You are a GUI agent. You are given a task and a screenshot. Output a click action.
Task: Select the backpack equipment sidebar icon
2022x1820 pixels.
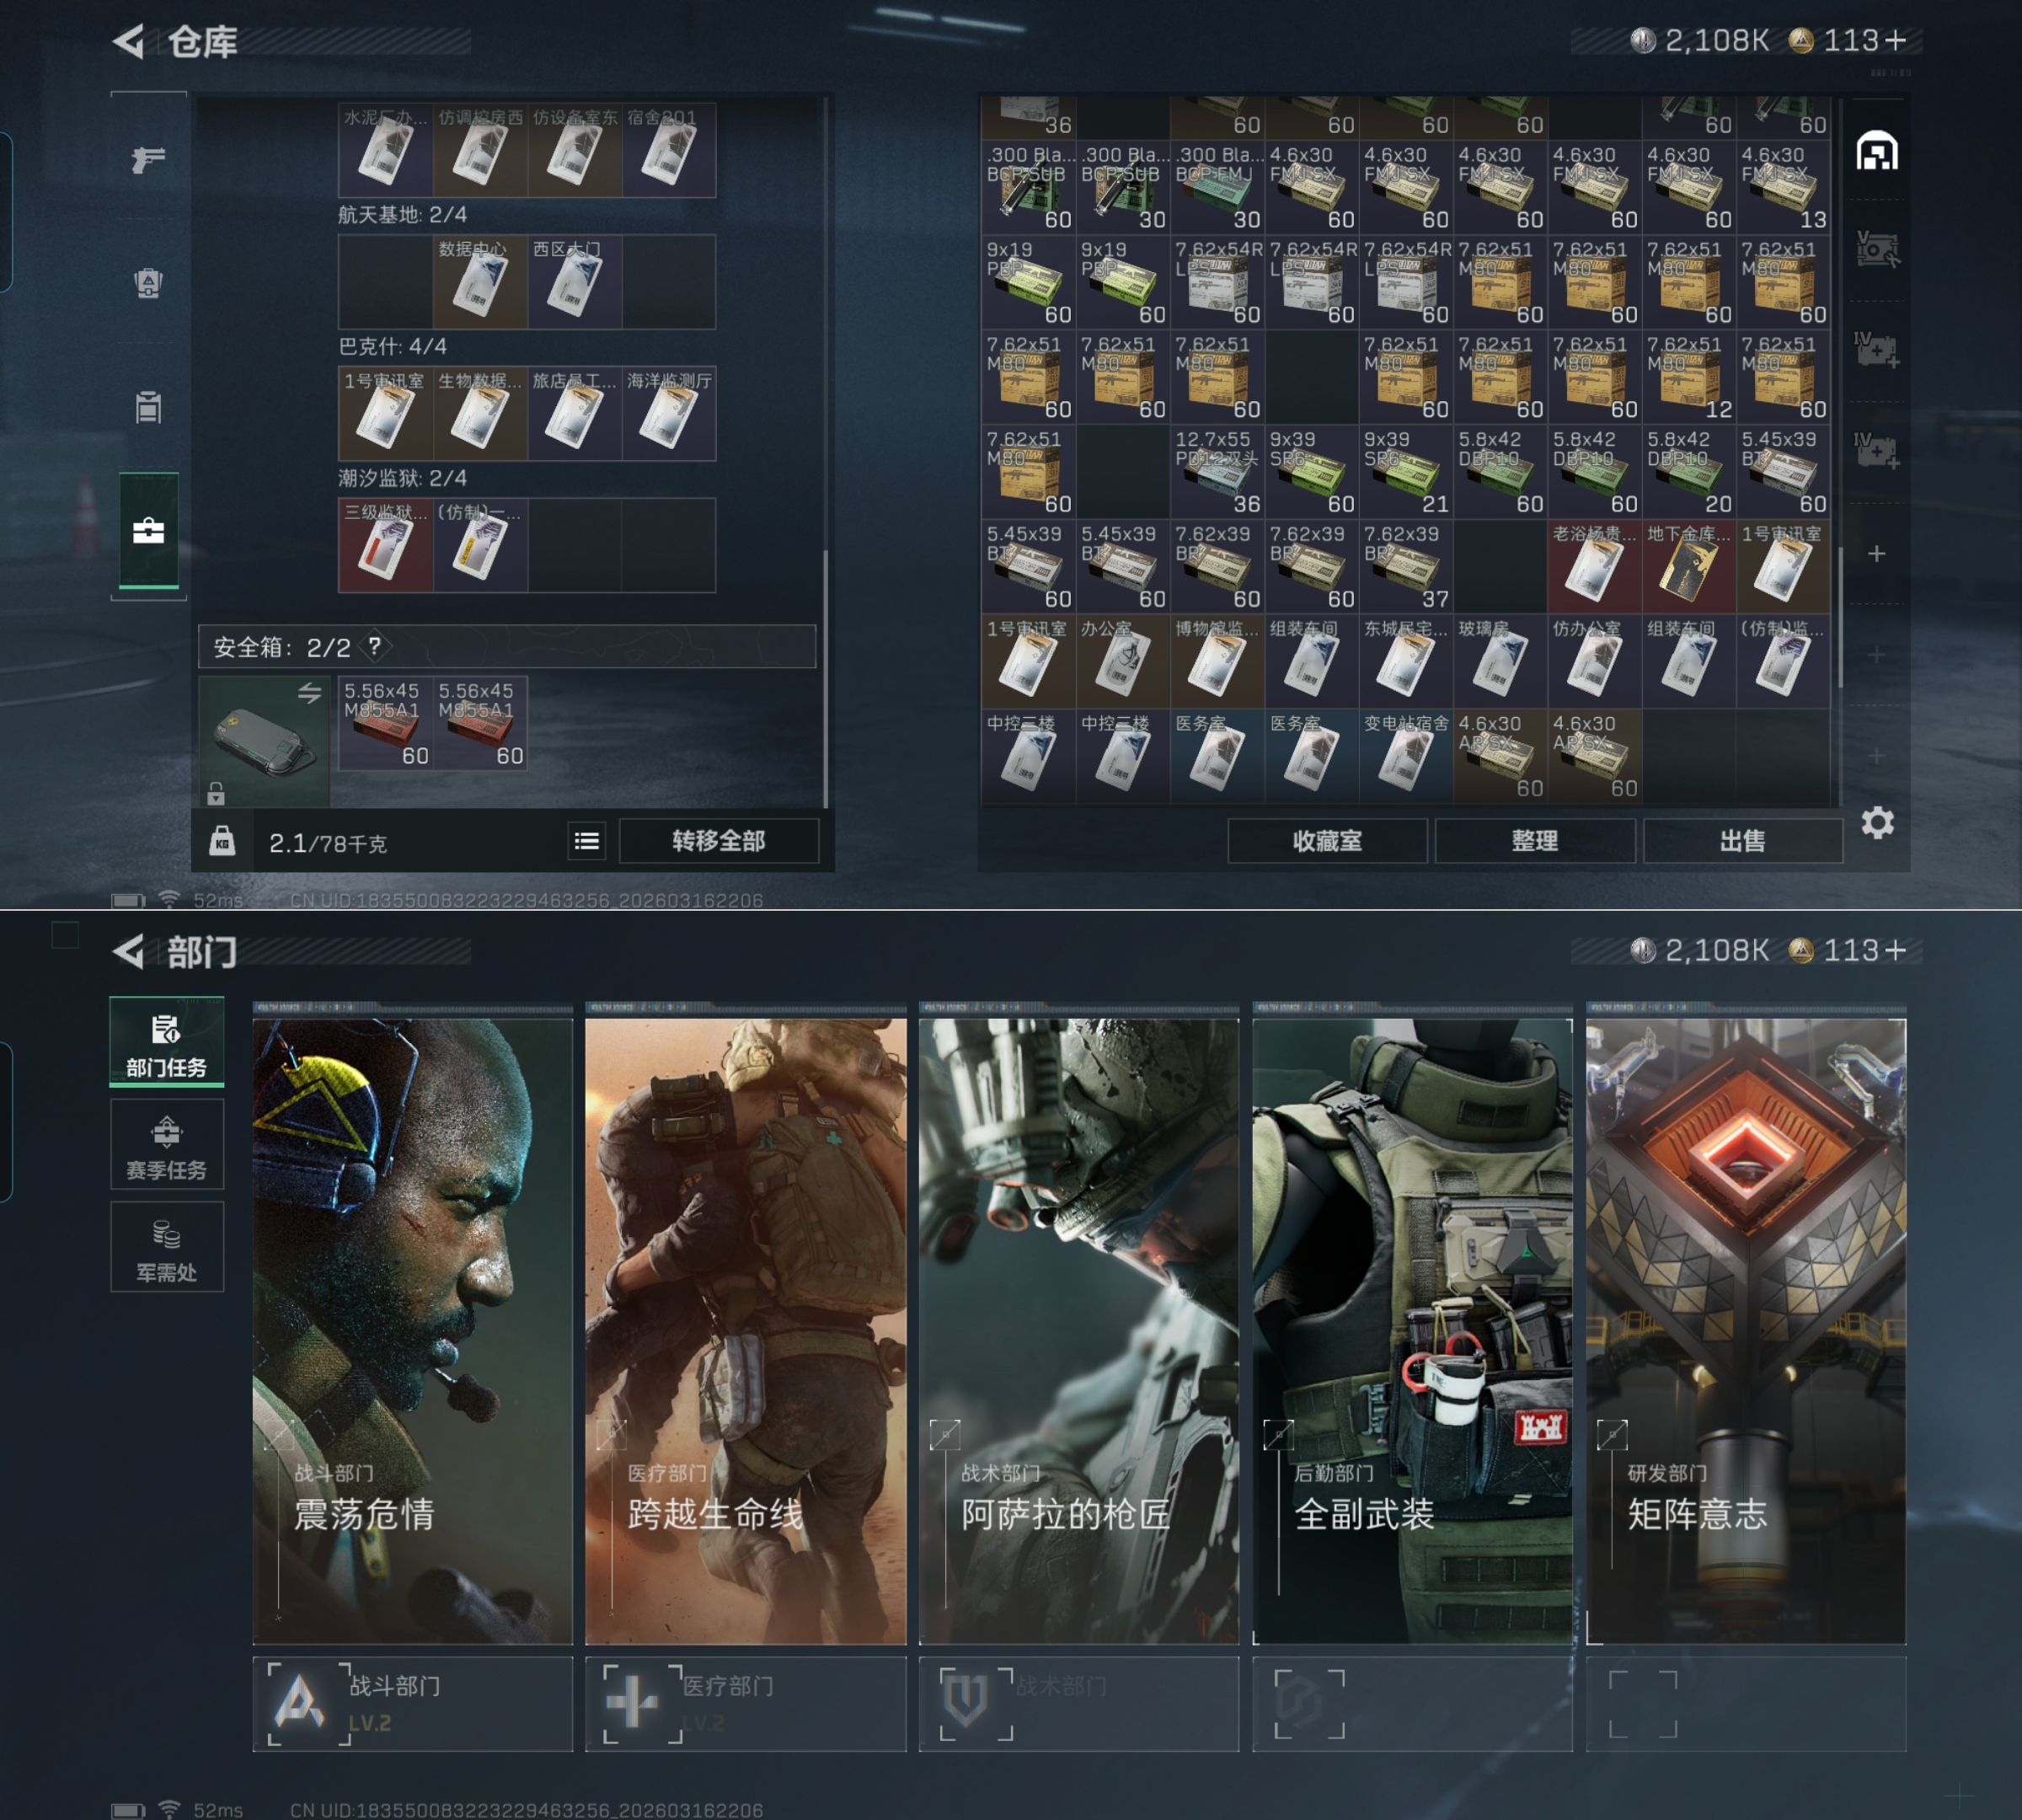(x=148, y=283)
